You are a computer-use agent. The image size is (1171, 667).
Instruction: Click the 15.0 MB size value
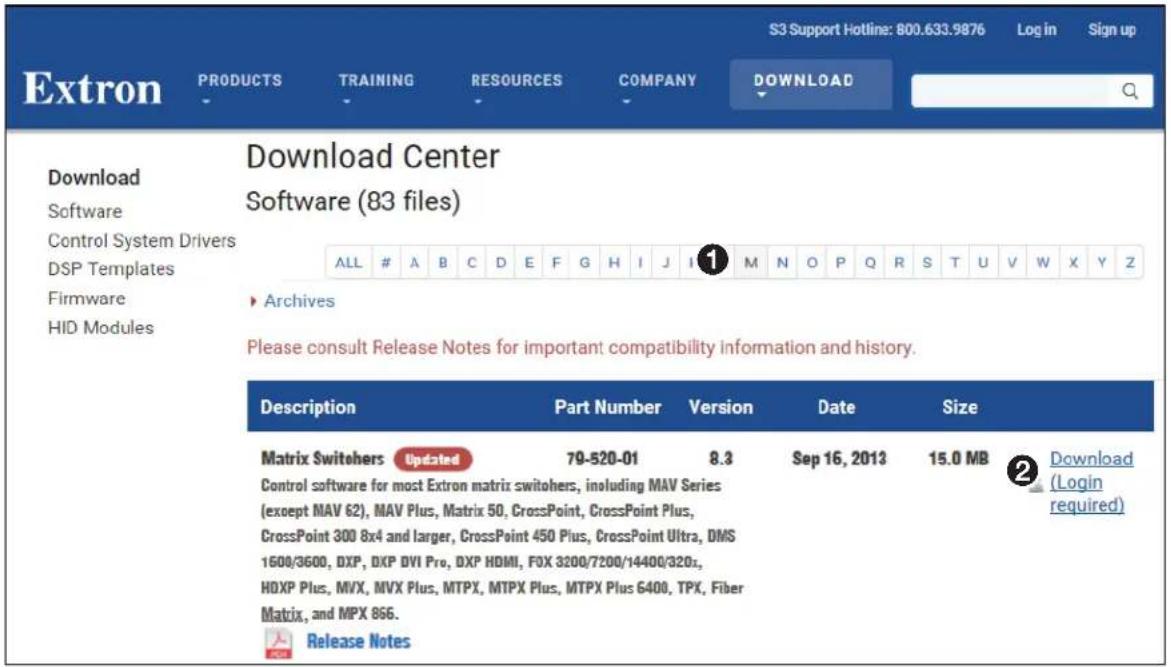pyautogui.click(x=958, y=459)
